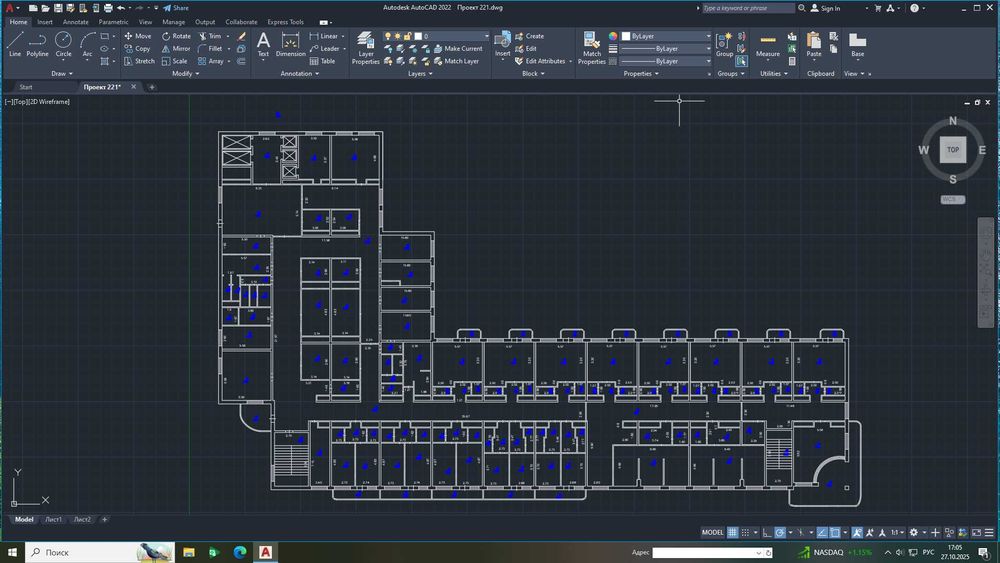Toggle Polar Tracking in status bar

779,532
